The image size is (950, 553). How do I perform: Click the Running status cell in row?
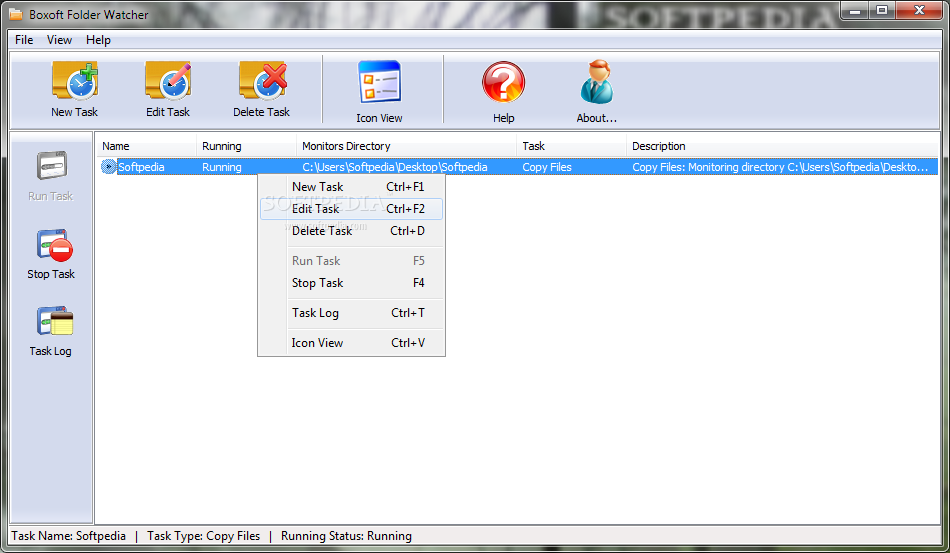click(x=222, y=167)
